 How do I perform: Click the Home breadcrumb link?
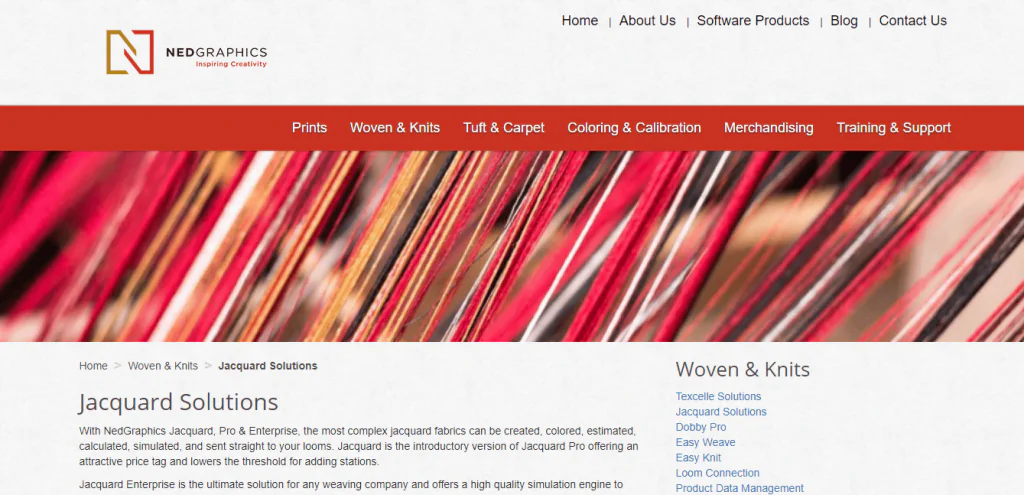93,366
